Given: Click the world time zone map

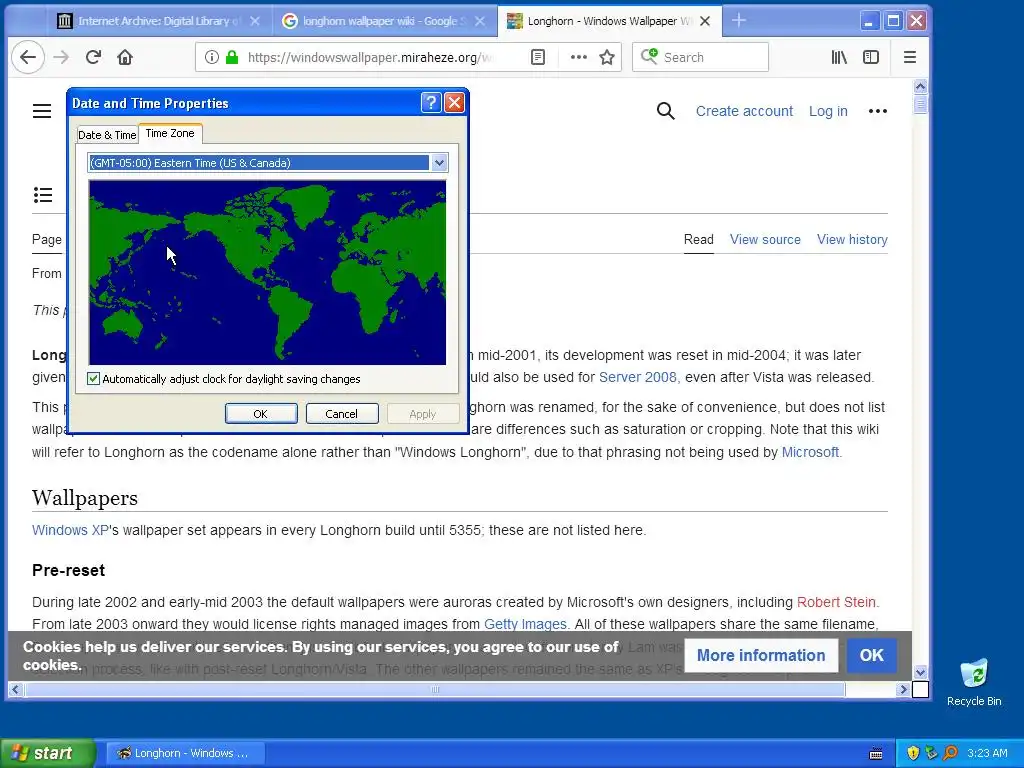Looking at the screenshot, I should coord(268,272).
